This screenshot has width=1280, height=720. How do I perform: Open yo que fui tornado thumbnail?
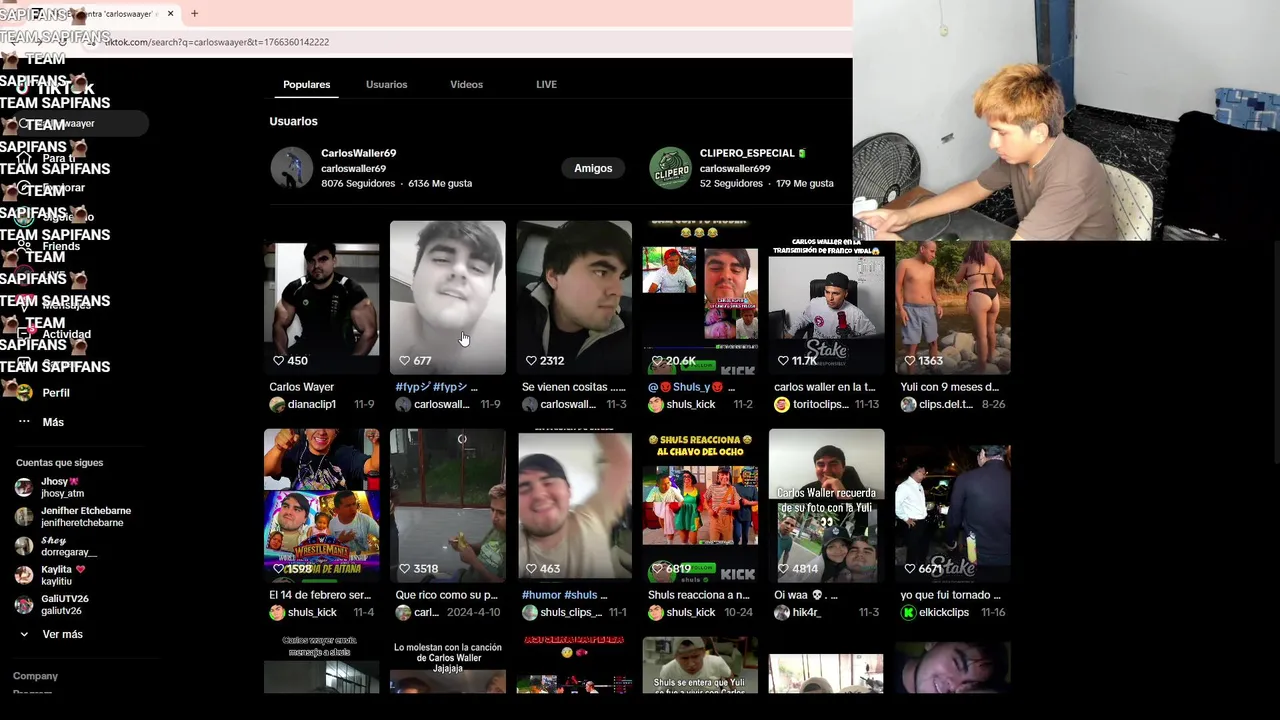click(952, 505)
